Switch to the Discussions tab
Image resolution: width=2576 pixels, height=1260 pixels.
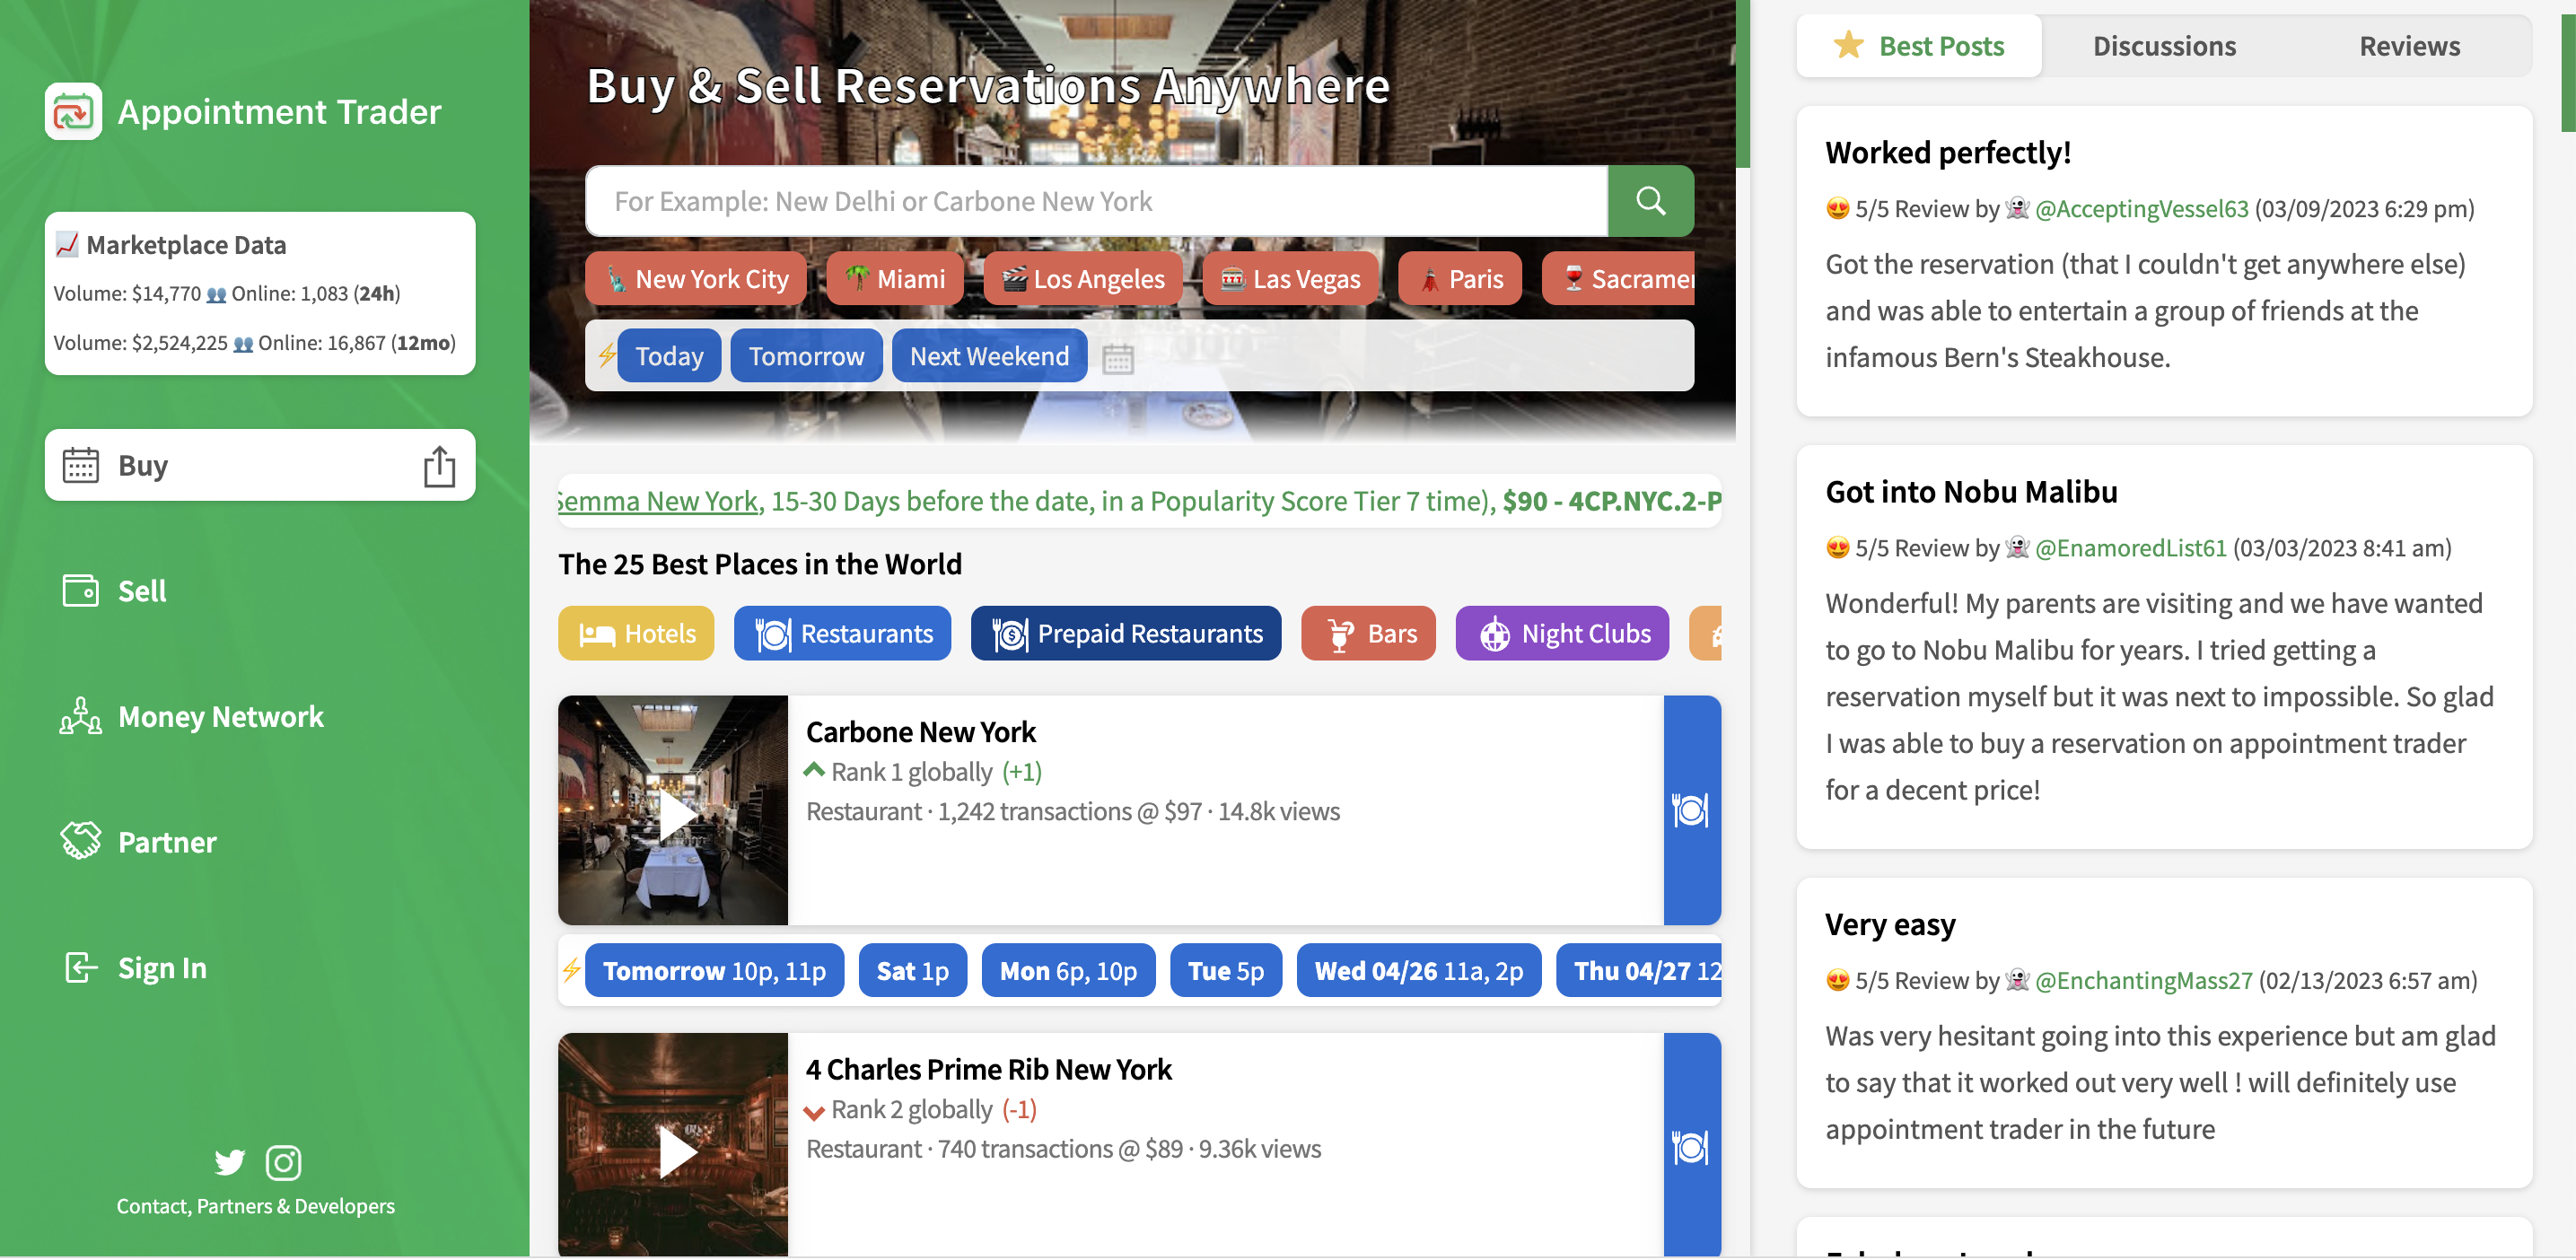click(2164, 46)
